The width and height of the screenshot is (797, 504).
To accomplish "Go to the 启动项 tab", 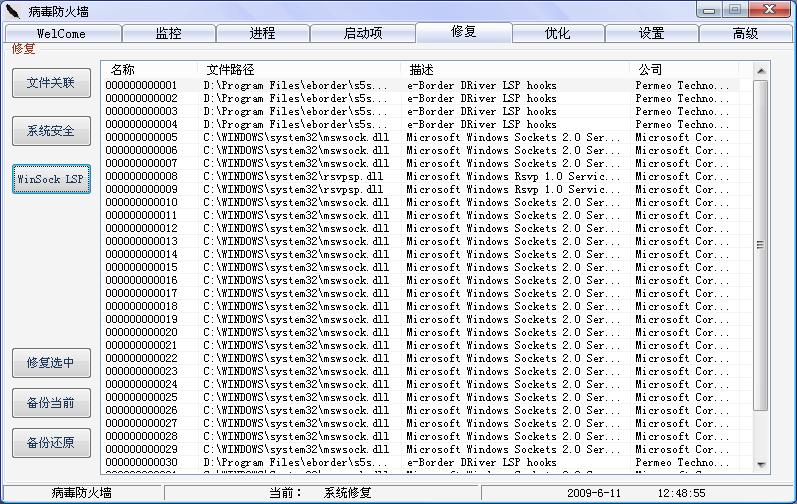I will click(362, 33).
